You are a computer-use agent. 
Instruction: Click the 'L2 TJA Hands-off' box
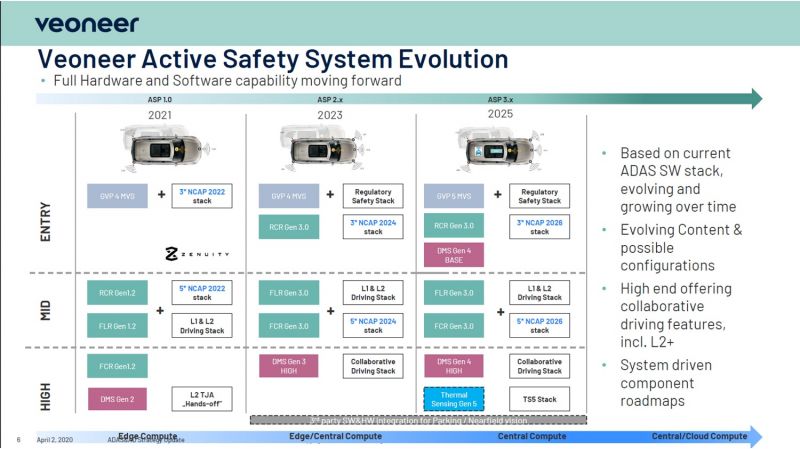pyautogui.click(x=202, y=399)
